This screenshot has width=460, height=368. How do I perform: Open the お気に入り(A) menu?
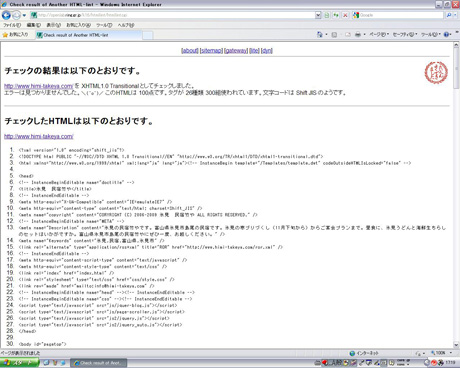[78, 25]
